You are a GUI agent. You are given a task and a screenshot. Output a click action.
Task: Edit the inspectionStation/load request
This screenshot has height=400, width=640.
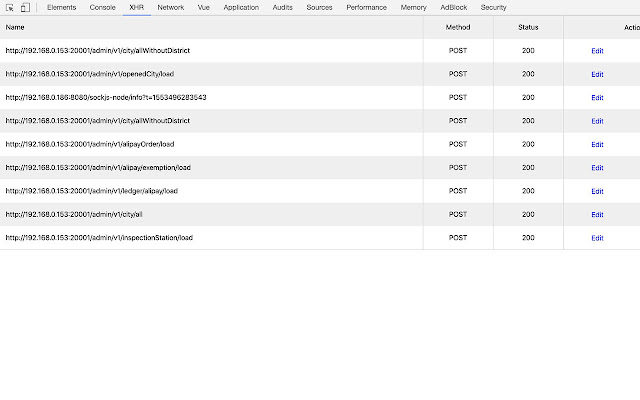597,238
